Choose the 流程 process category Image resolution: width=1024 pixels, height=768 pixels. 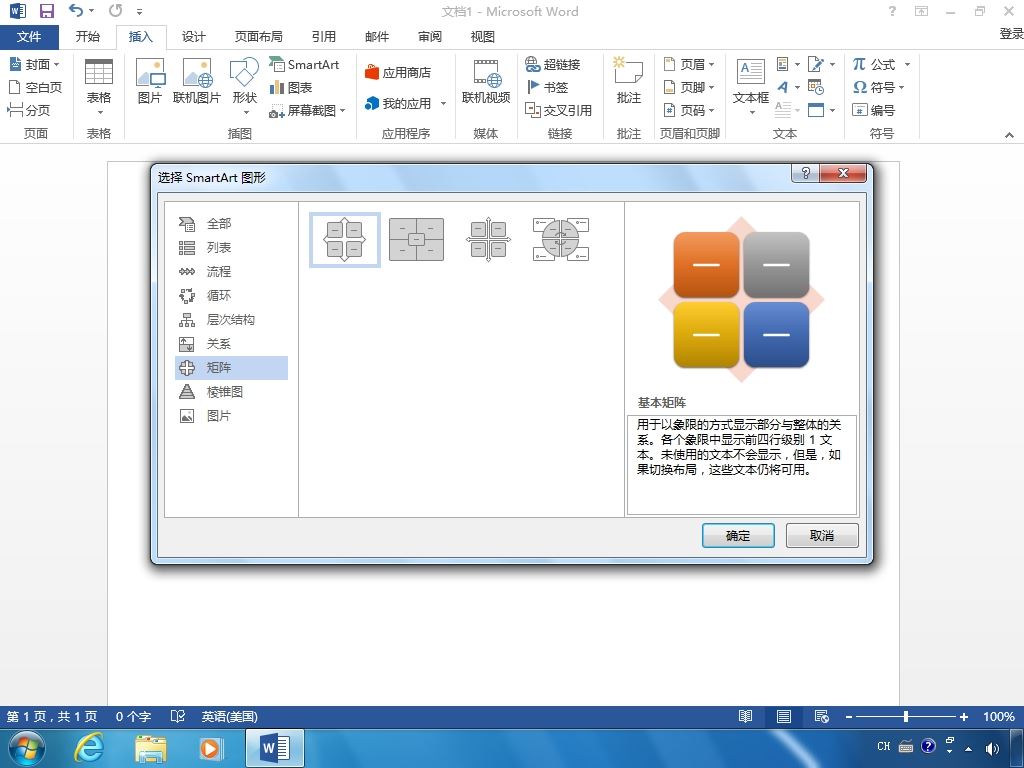pos(231,272)
